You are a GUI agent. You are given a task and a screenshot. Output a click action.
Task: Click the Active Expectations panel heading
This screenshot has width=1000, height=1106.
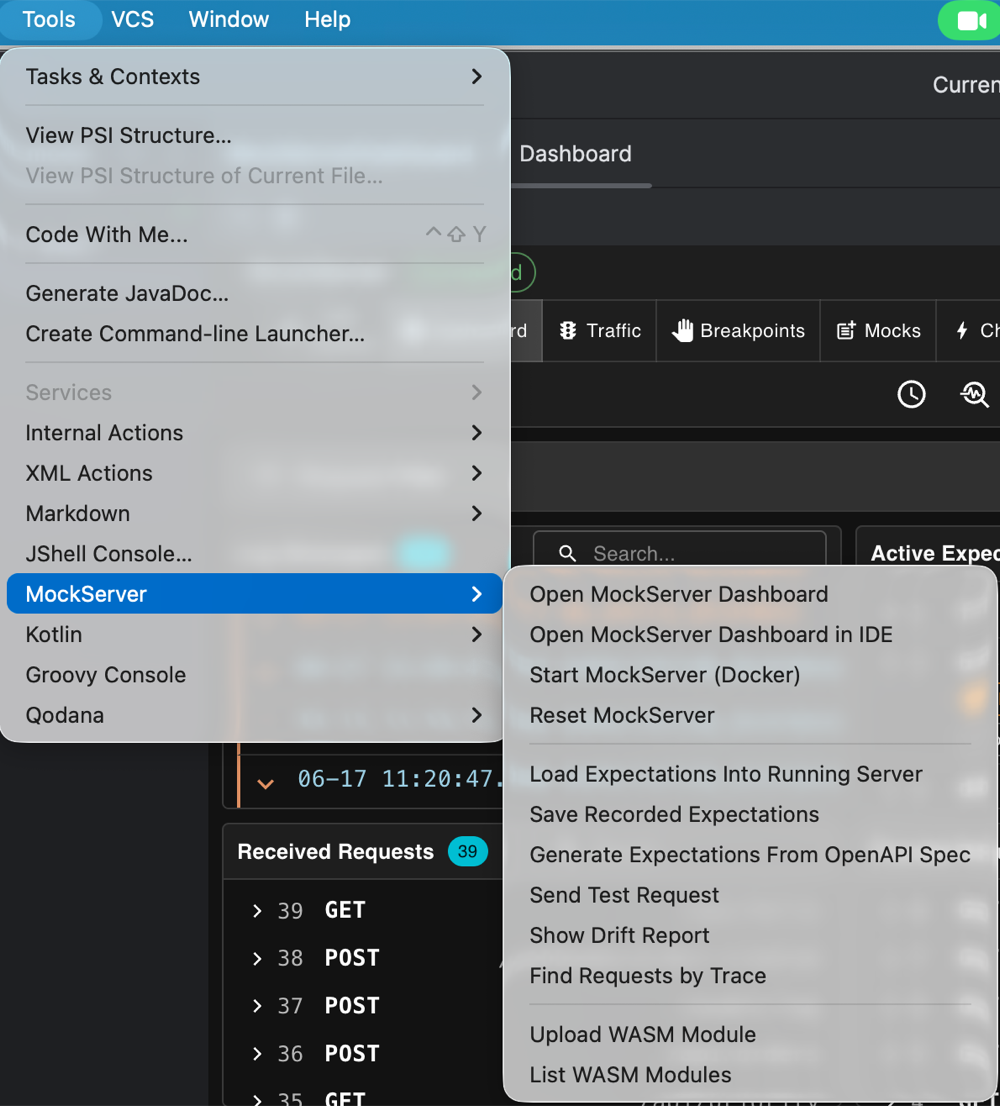pyautogui.click(x=935, y=553)
